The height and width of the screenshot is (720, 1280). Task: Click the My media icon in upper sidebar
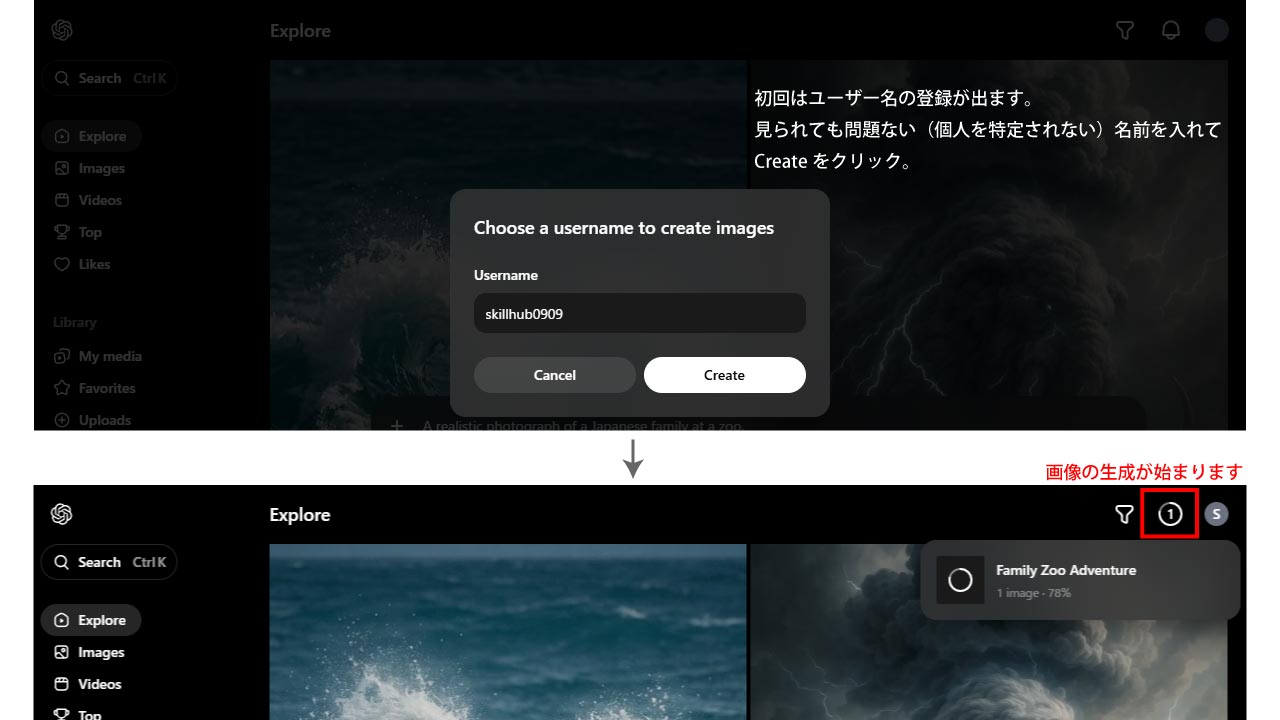62,356
